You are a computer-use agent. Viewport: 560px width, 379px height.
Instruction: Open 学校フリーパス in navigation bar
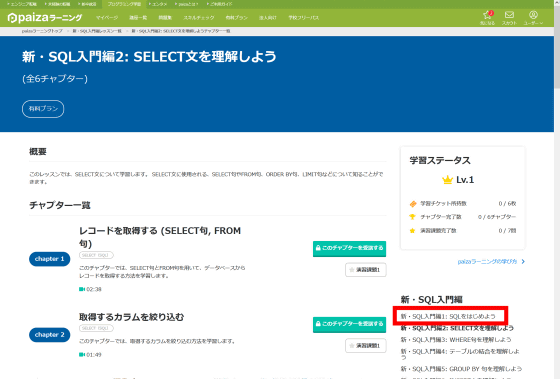[x=304, y=18]
